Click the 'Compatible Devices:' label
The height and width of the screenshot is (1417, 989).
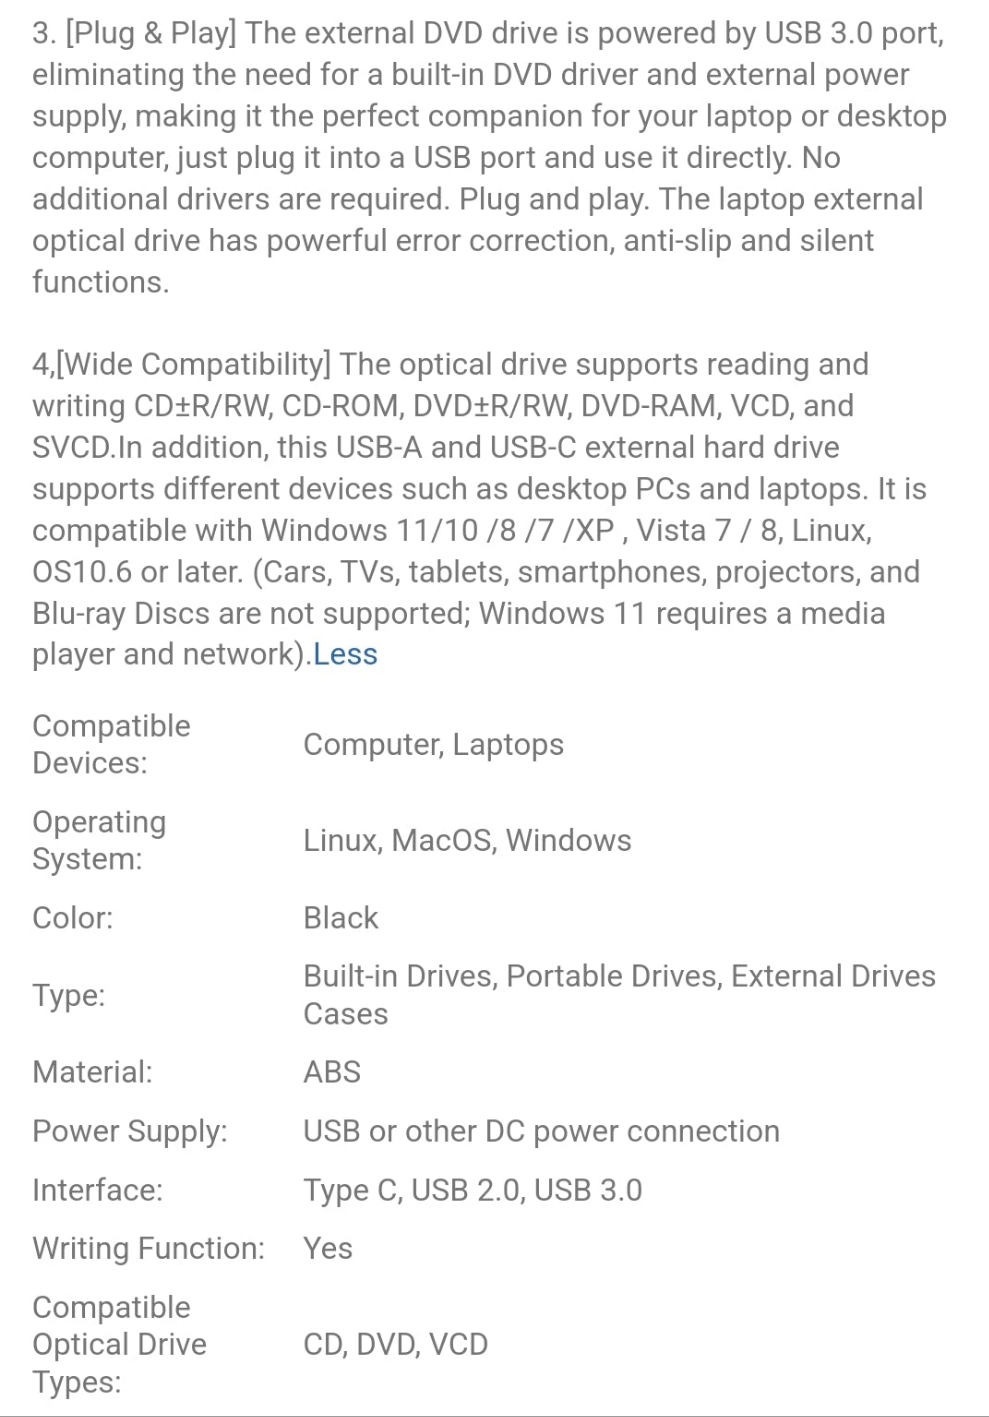[x=111, y=744]
